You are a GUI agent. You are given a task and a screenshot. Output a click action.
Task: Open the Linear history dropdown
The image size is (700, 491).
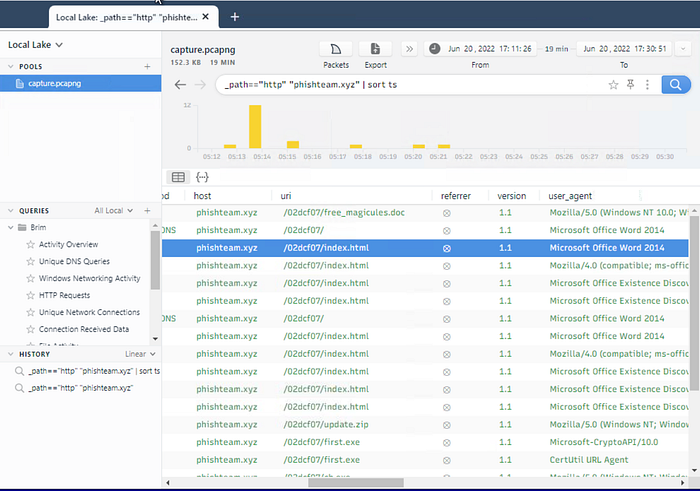pos(140,354)
